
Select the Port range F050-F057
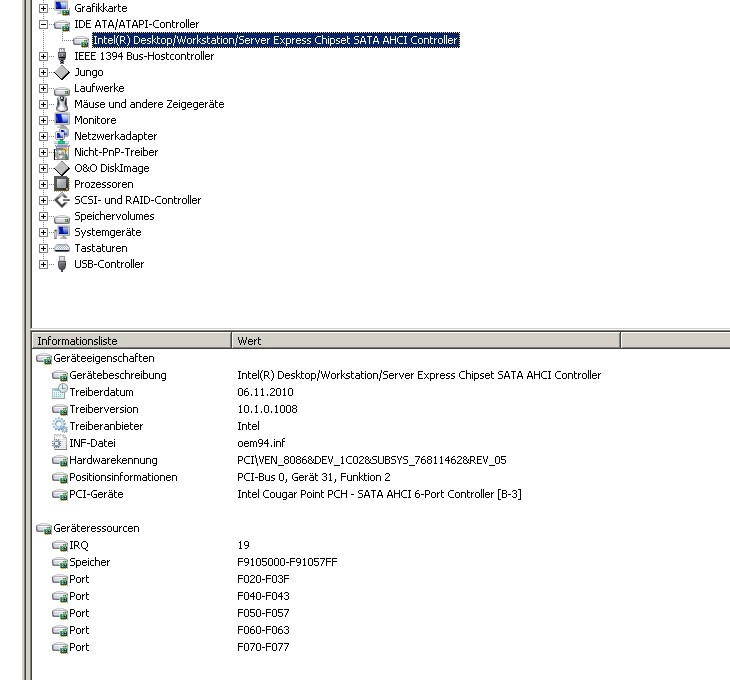263,613
